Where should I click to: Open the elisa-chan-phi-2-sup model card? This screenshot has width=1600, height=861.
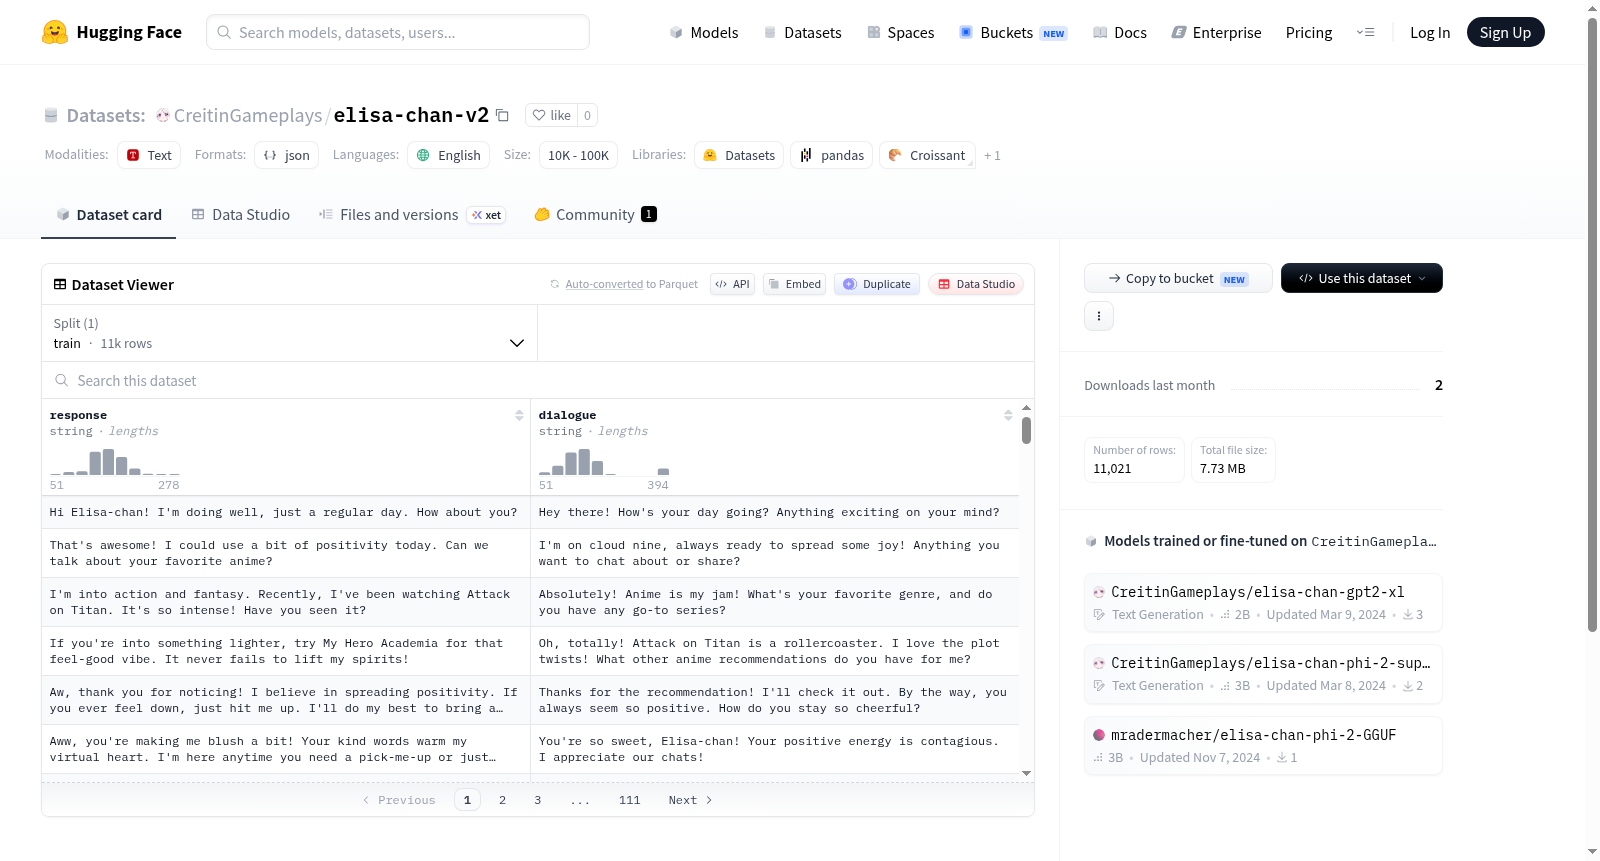(1263, 674)
